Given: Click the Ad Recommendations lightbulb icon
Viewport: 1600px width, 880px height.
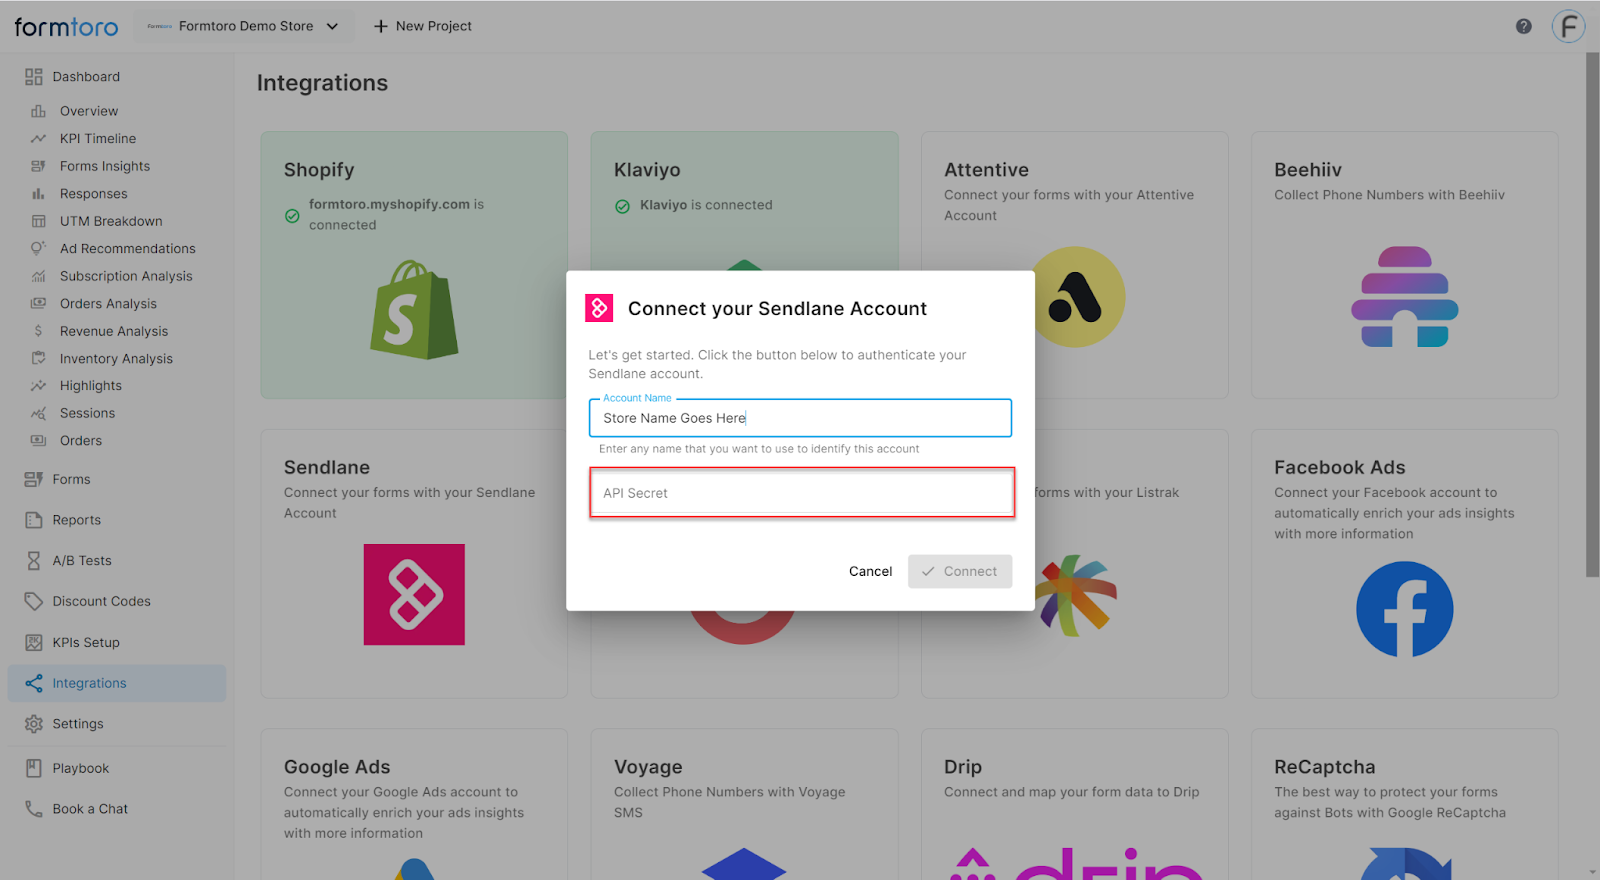Looking at the screenshot, I should click(38, 249).
